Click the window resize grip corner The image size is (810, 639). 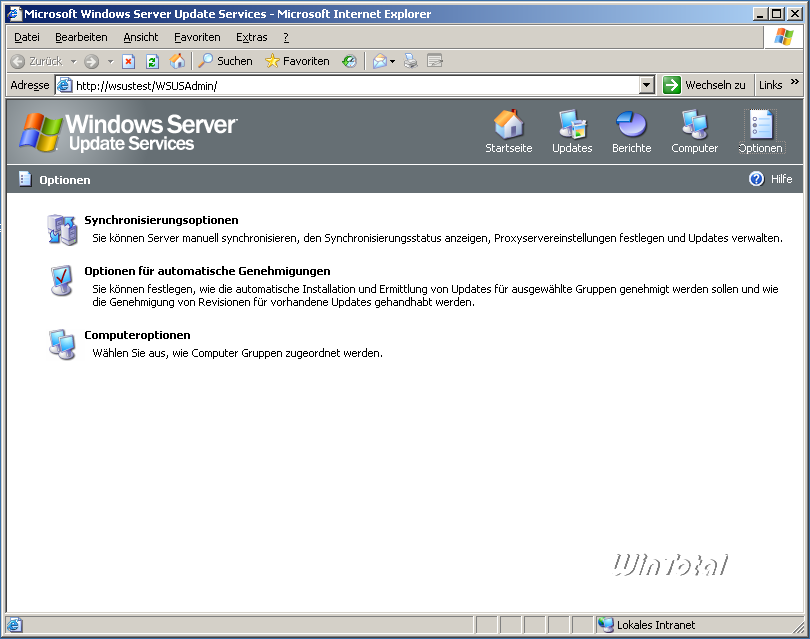tap(799, 627)
